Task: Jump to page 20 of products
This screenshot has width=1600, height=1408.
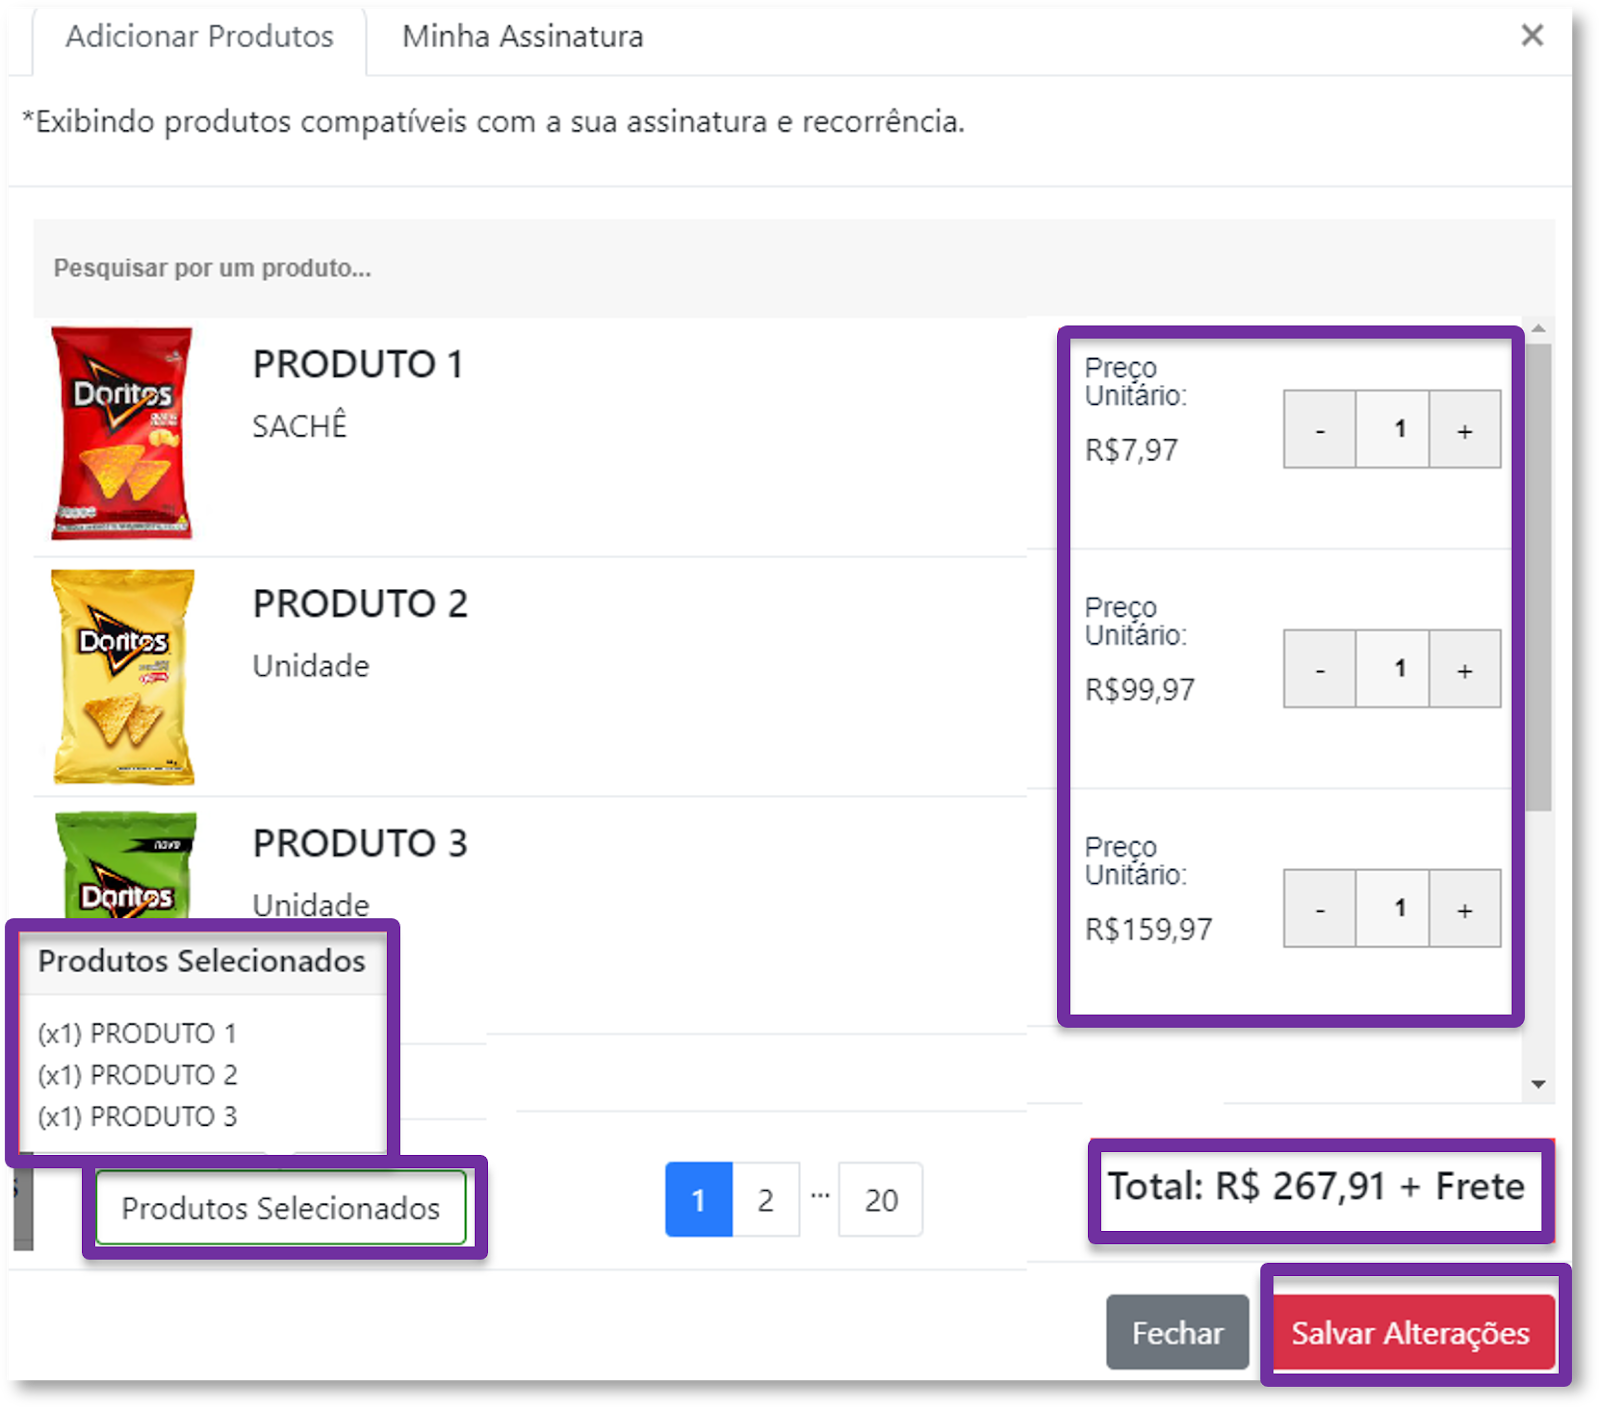Action: 880,1200
